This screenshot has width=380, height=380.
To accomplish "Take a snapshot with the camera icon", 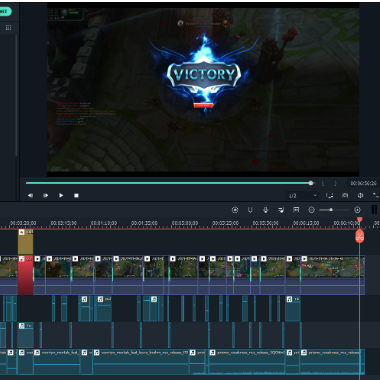I will tap(345, 195).
